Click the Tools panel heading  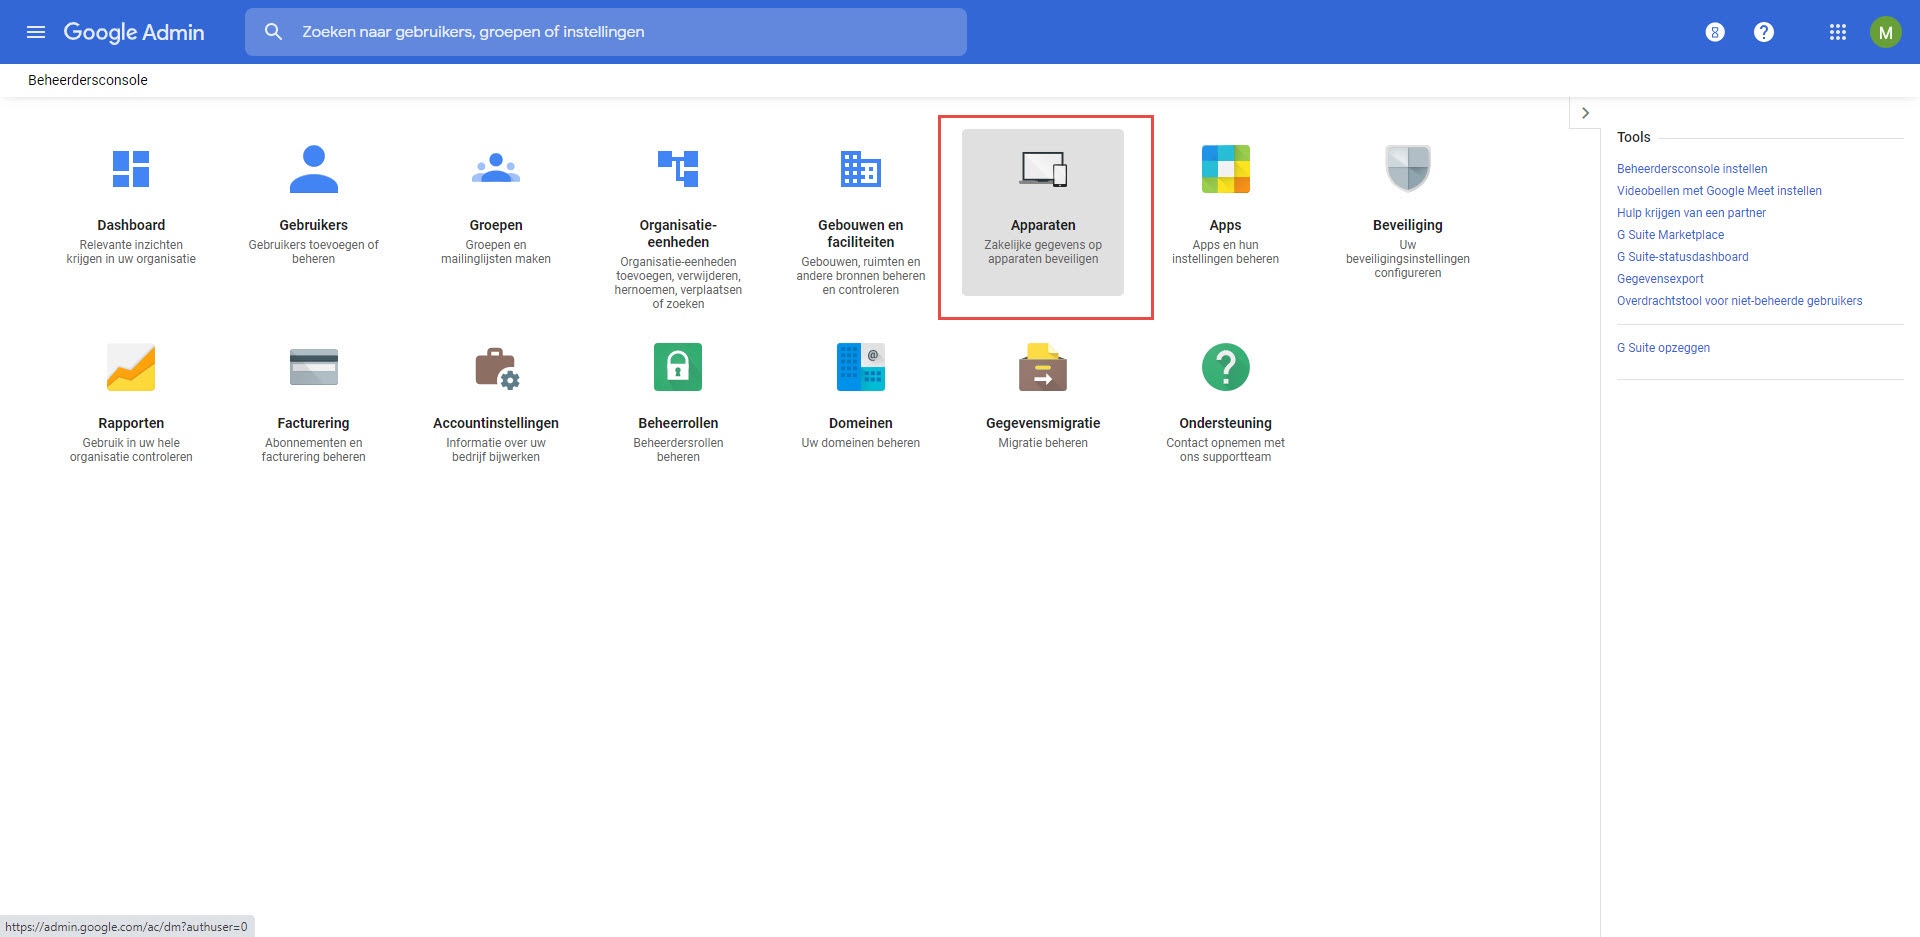click(1634, 137)
